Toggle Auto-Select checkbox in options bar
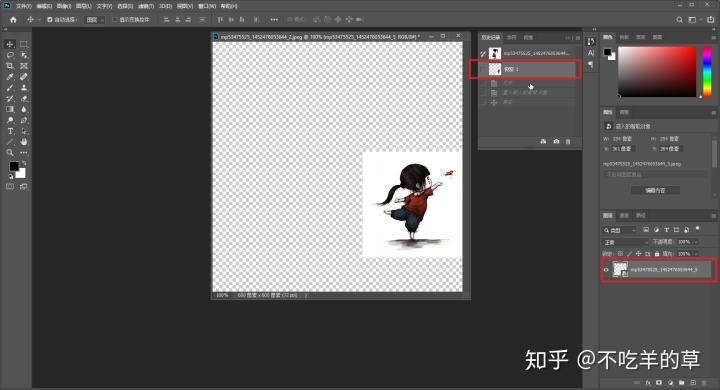Image resolution: width=720 pixels, height=390 pixels. pyautogui.click(x=50, y=20)
